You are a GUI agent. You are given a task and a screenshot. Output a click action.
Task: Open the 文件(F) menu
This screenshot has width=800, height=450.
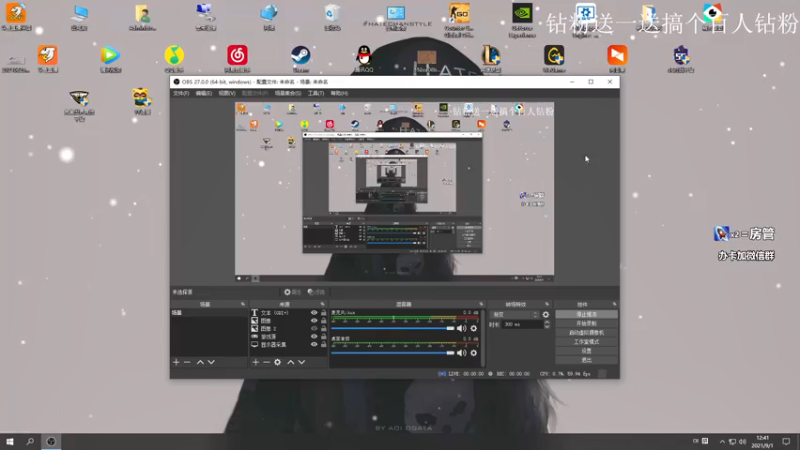coord(181,93)
